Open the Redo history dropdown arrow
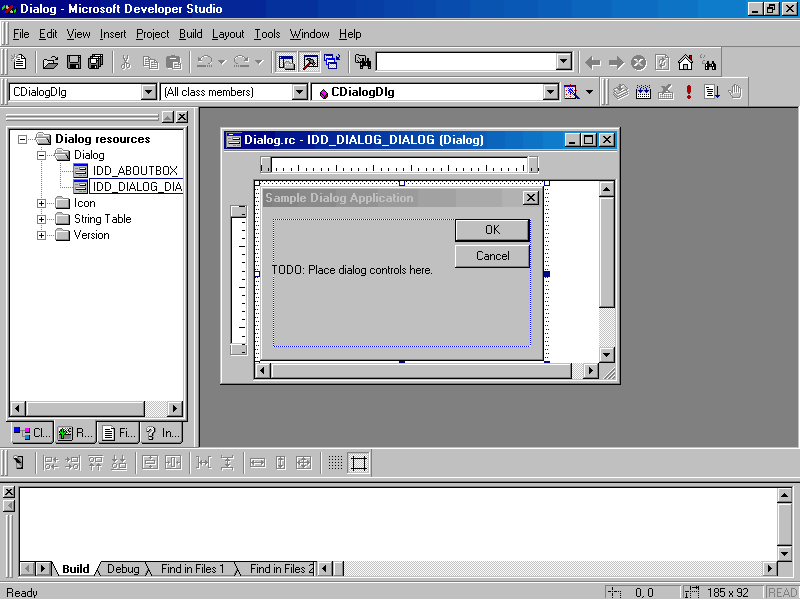This screenshot has height=600, width=800. tap(259, 62)
